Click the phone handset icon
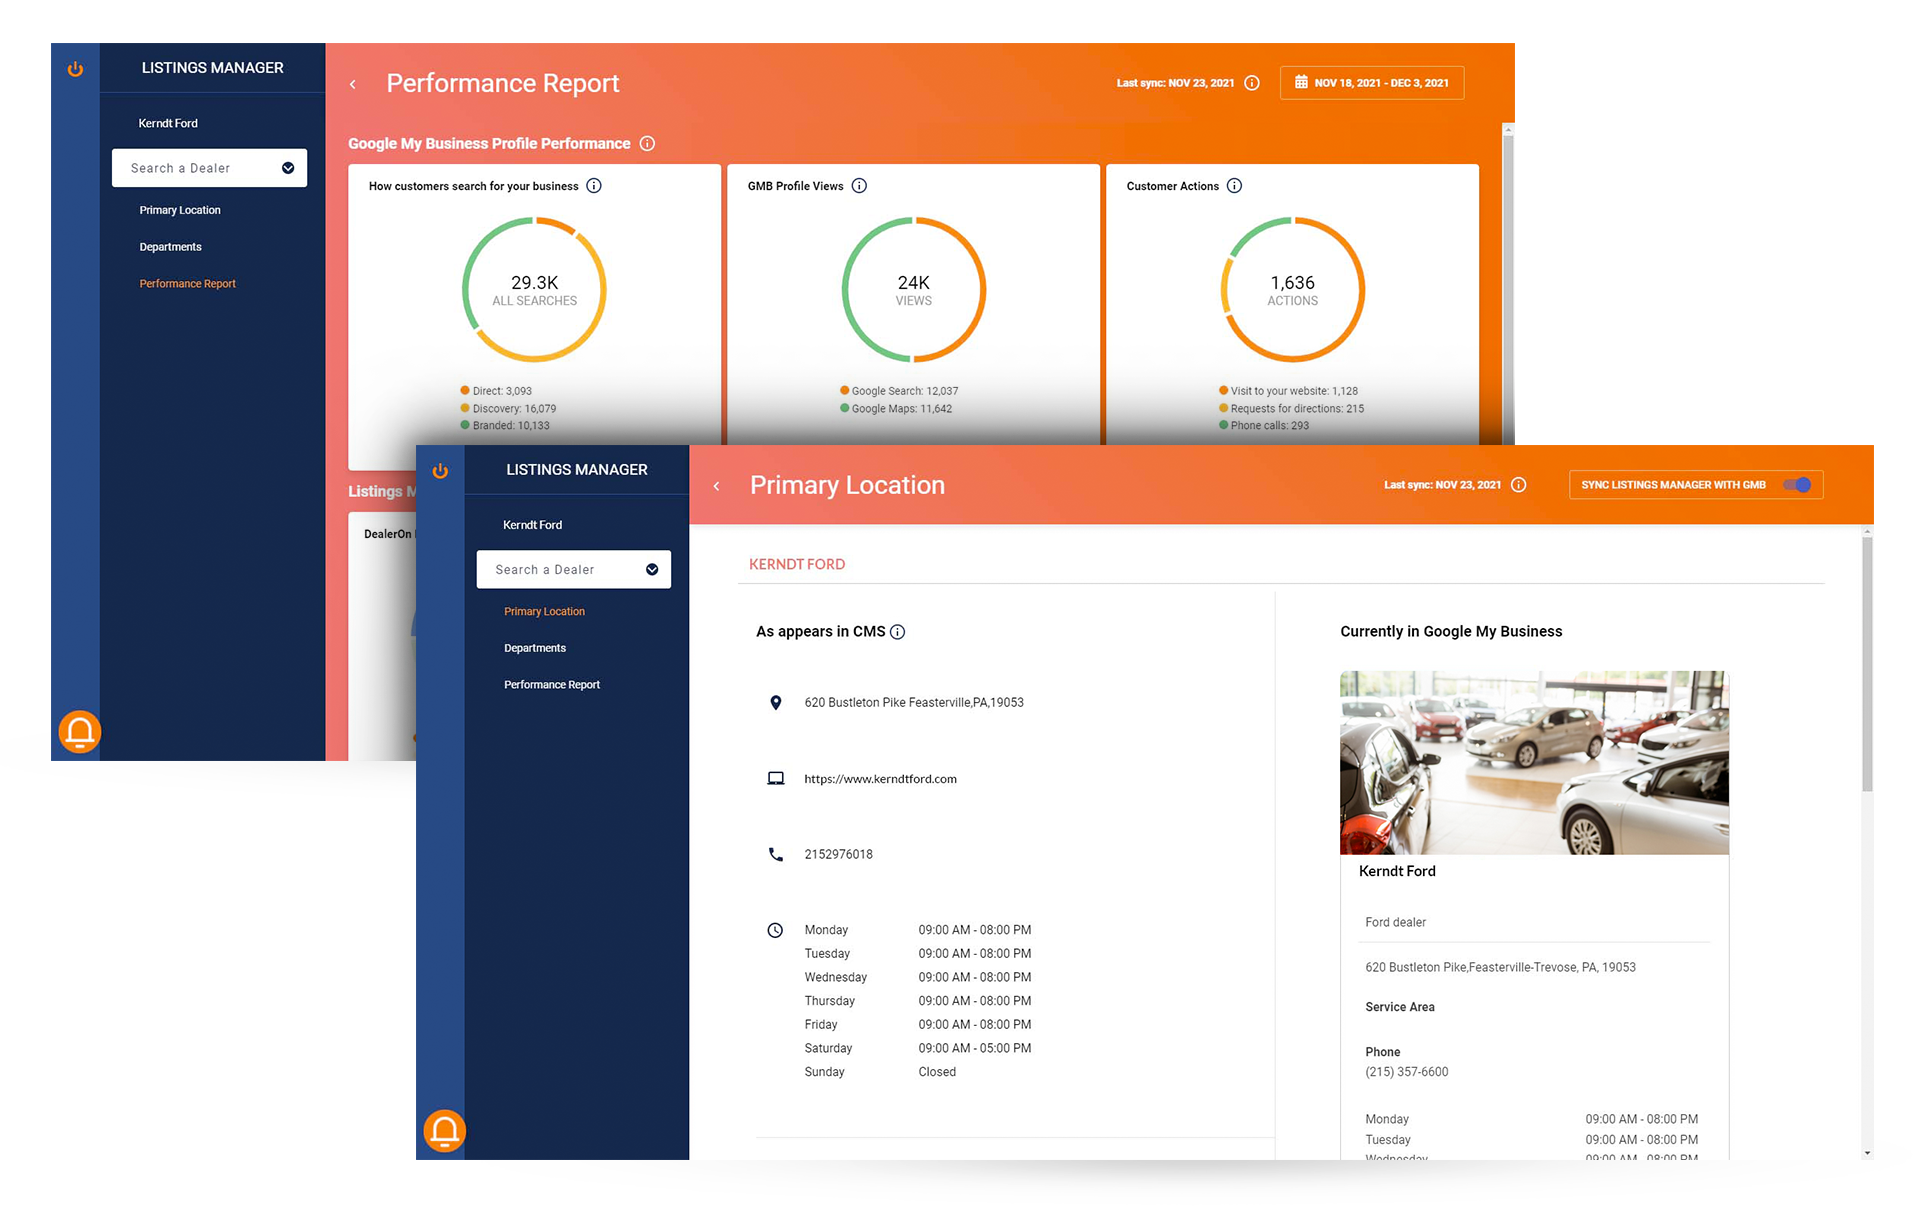Image resolution: width=1920 pixels, height=1218 pixels. (776, 855)
